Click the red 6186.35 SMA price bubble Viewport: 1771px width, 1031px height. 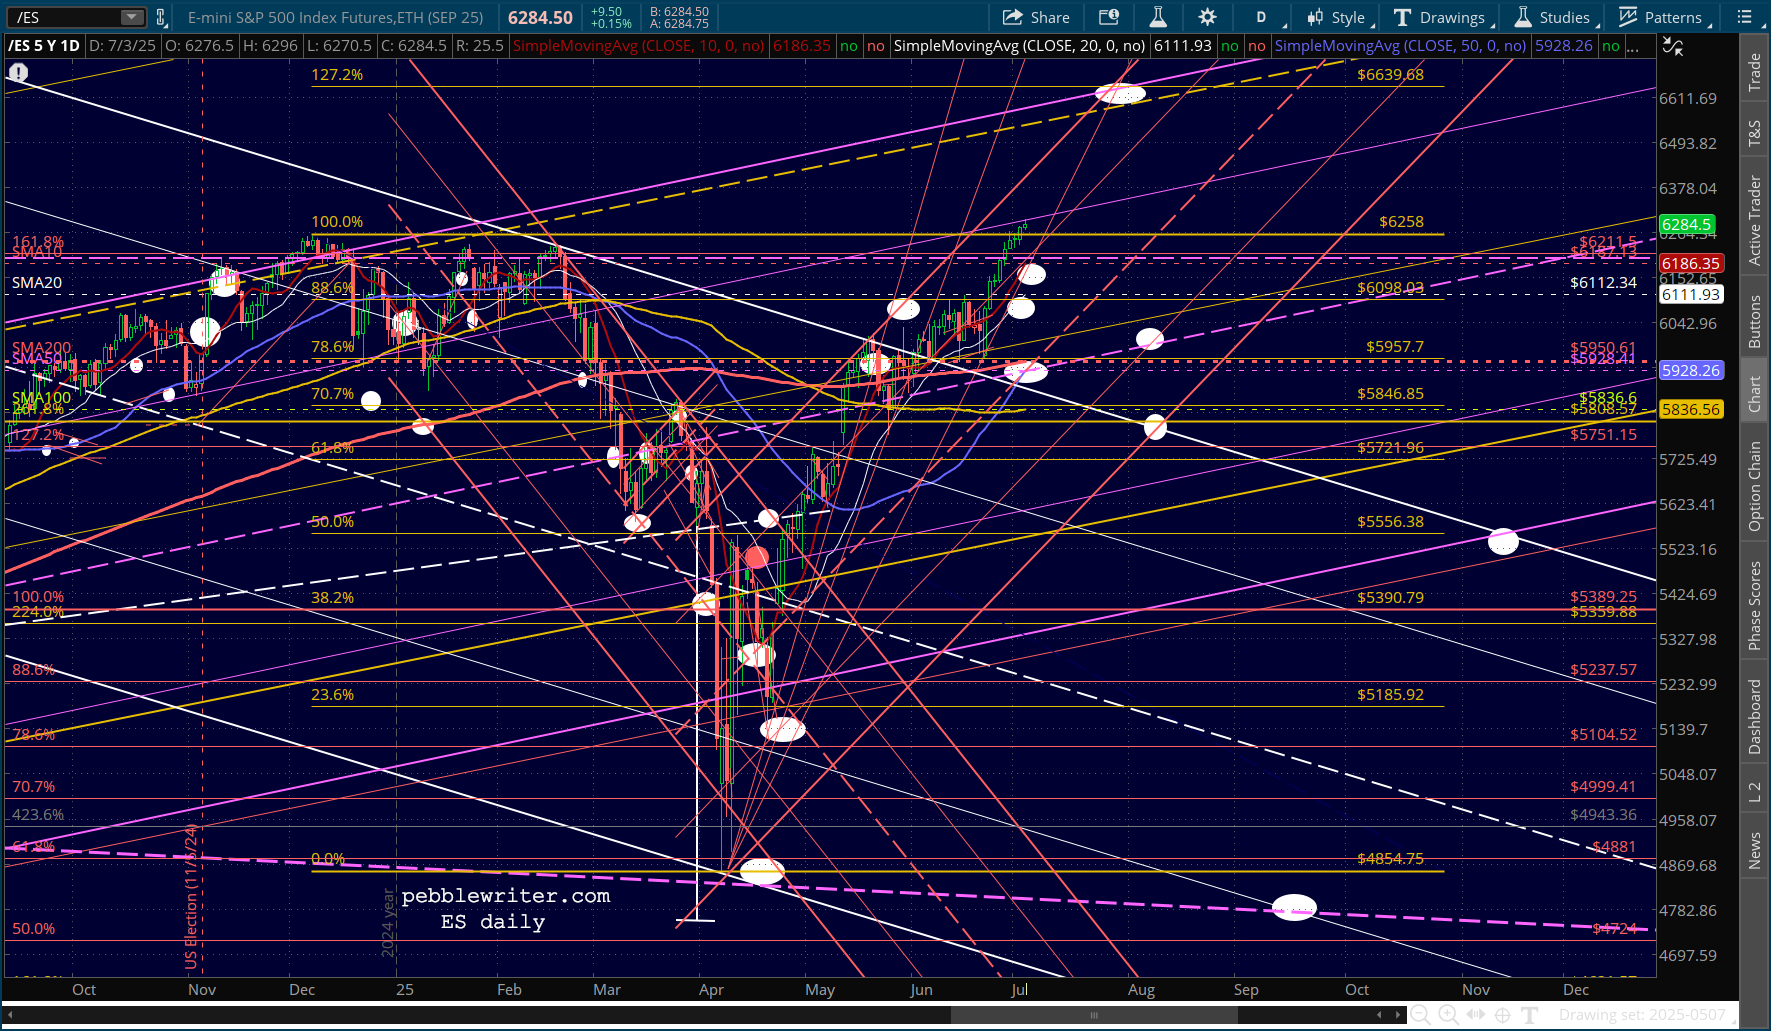(1691, 264)
